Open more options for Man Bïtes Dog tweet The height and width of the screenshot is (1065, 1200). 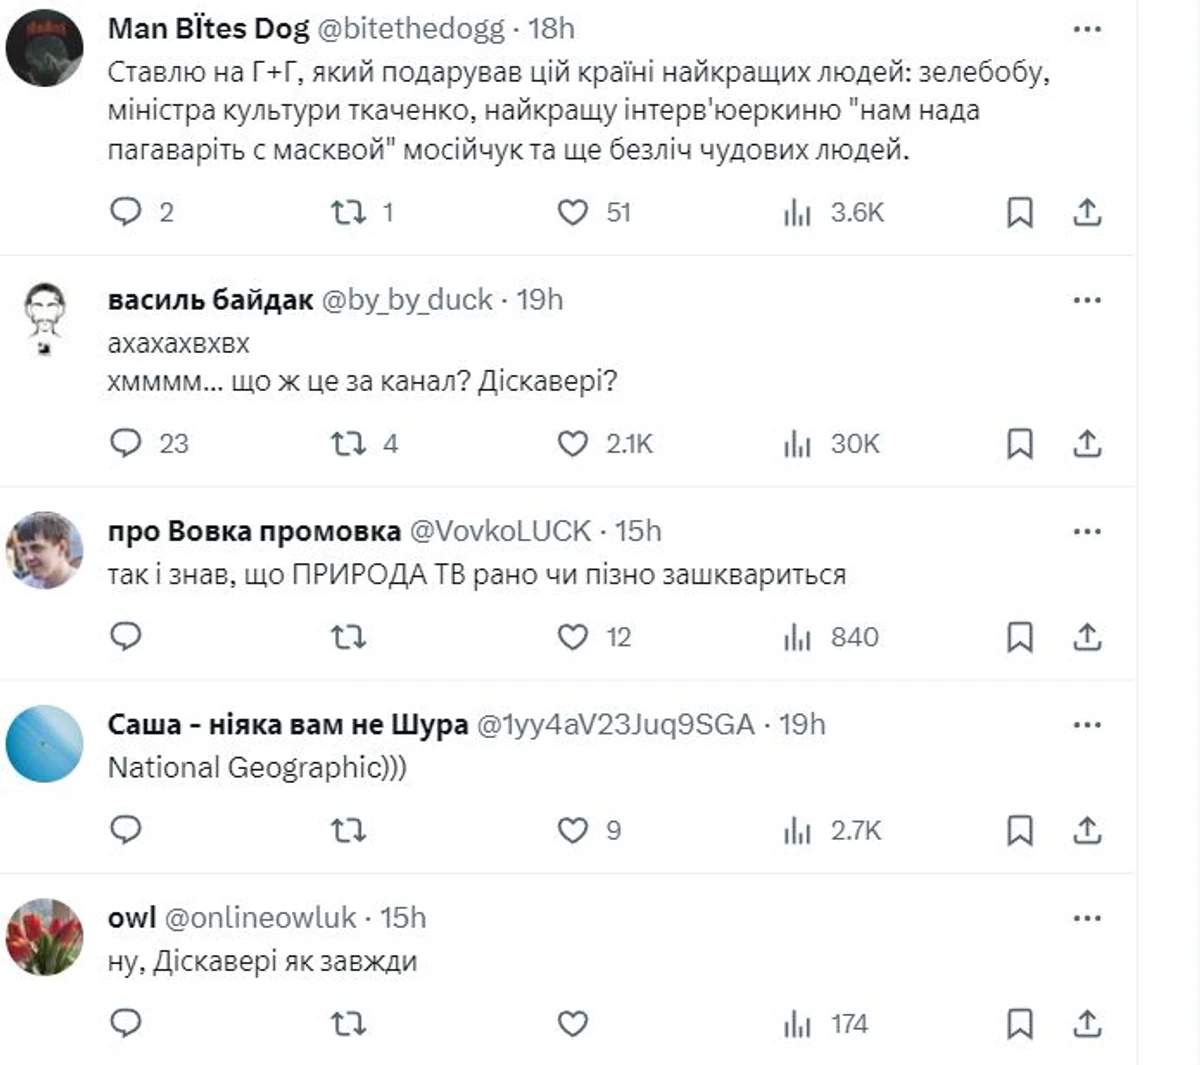point(1087,29)
